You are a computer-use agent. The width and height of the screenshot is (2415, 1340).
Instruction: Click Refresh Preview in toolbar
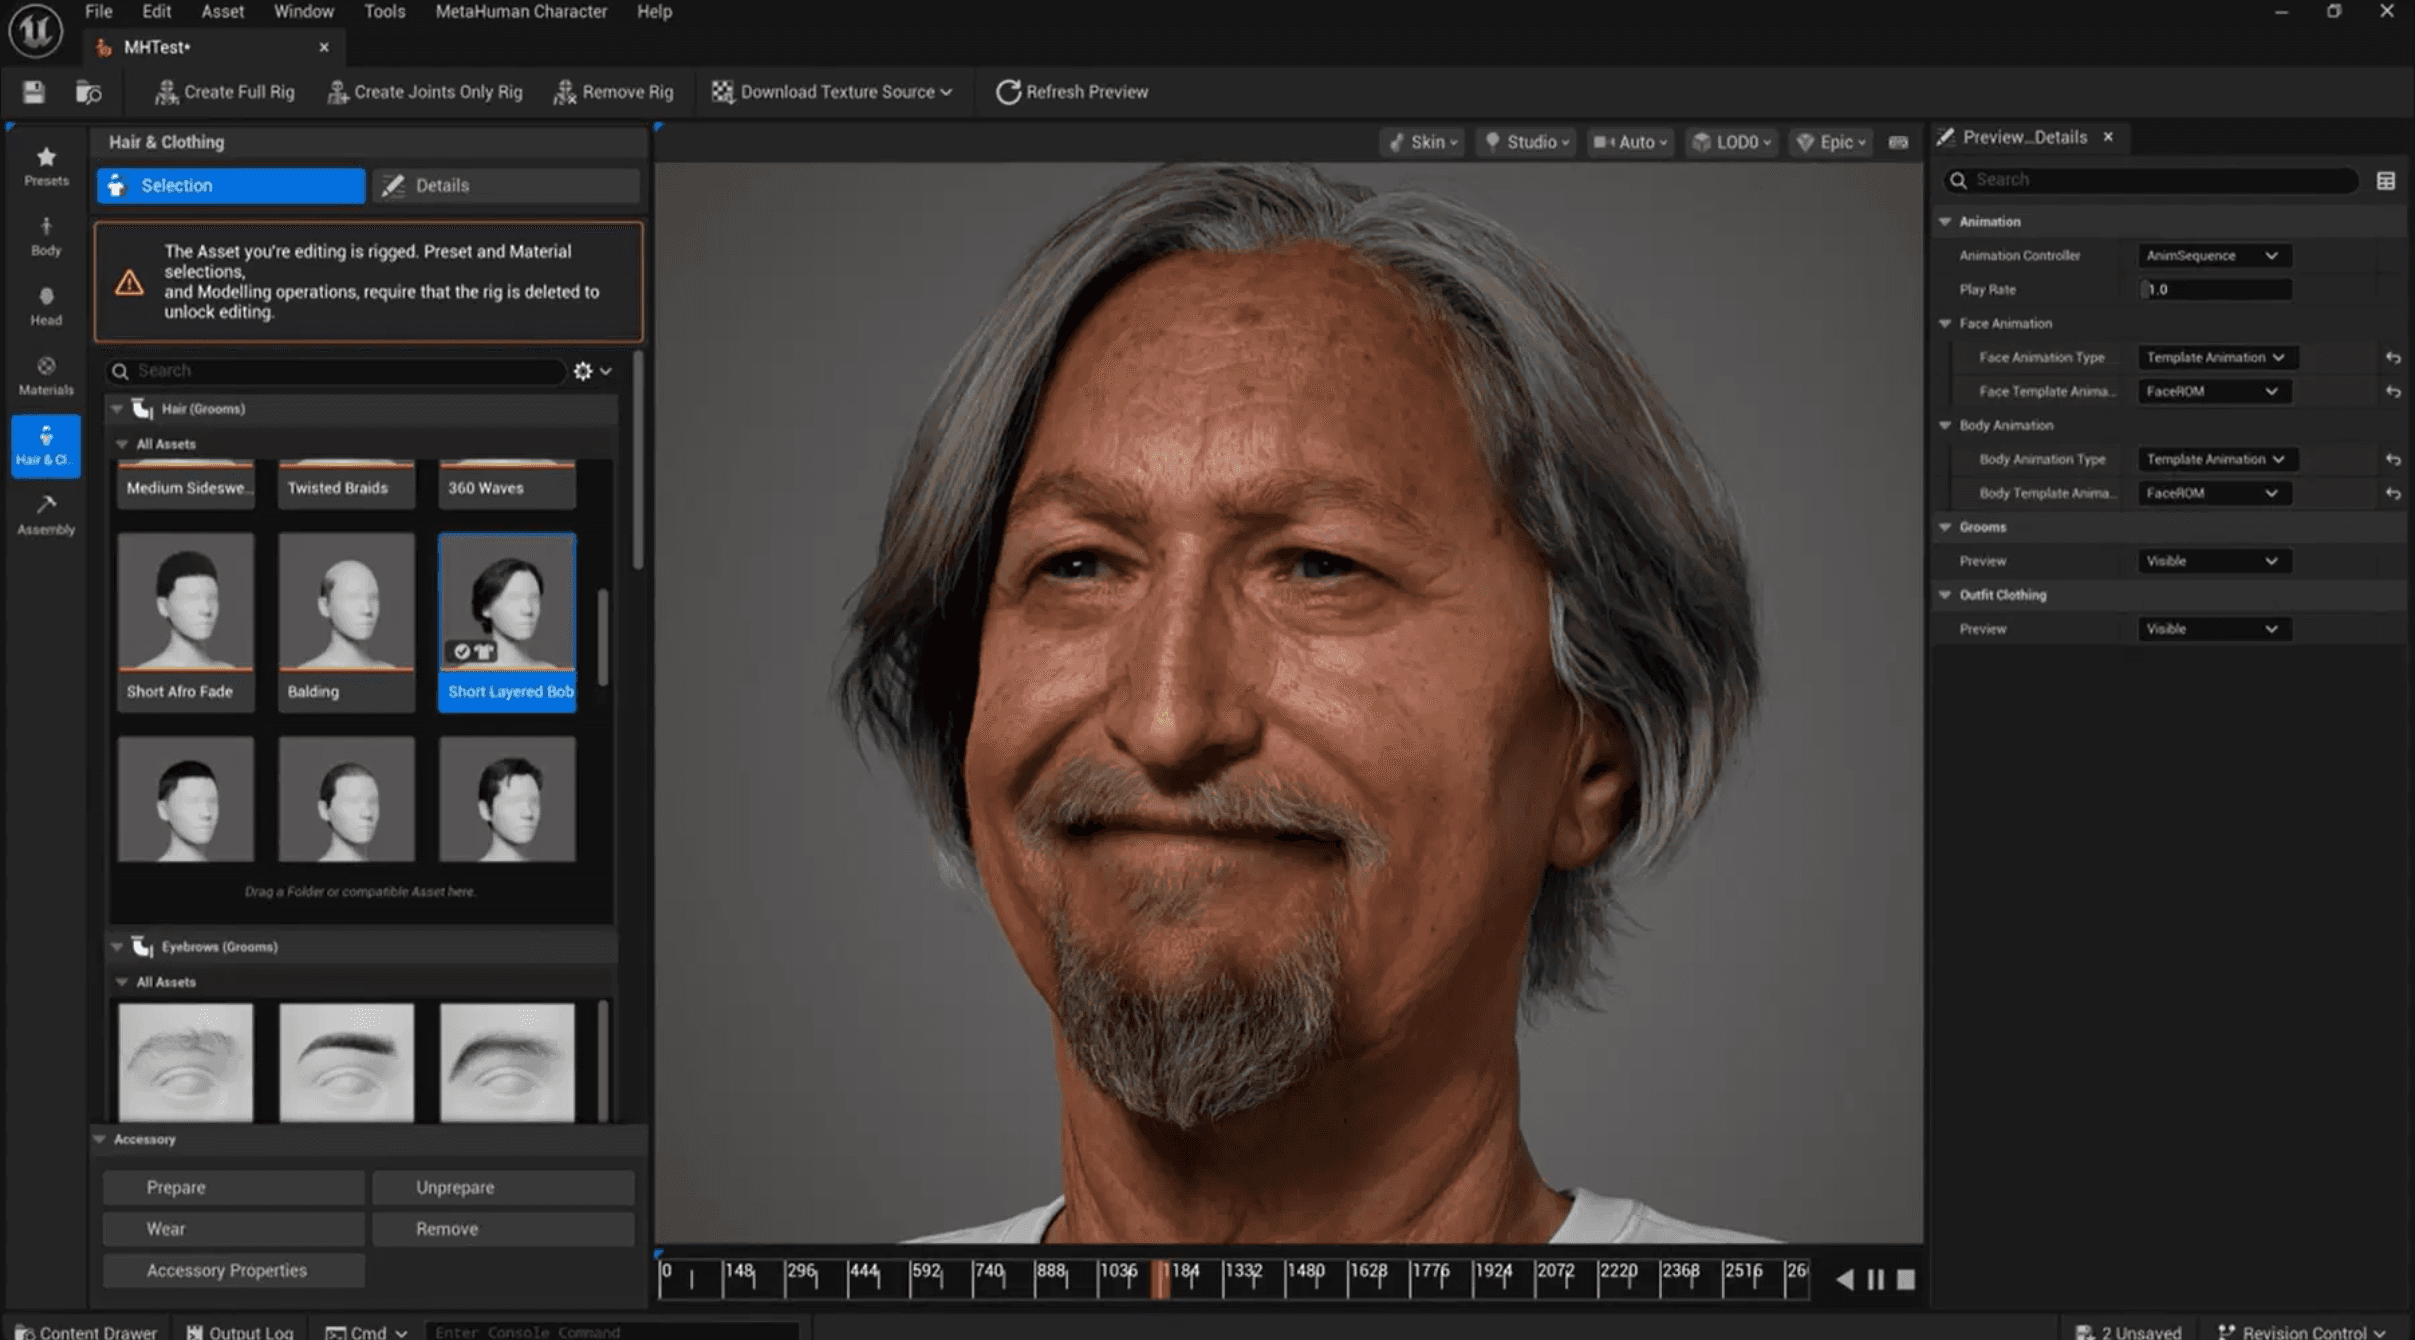click(1072, 92)
